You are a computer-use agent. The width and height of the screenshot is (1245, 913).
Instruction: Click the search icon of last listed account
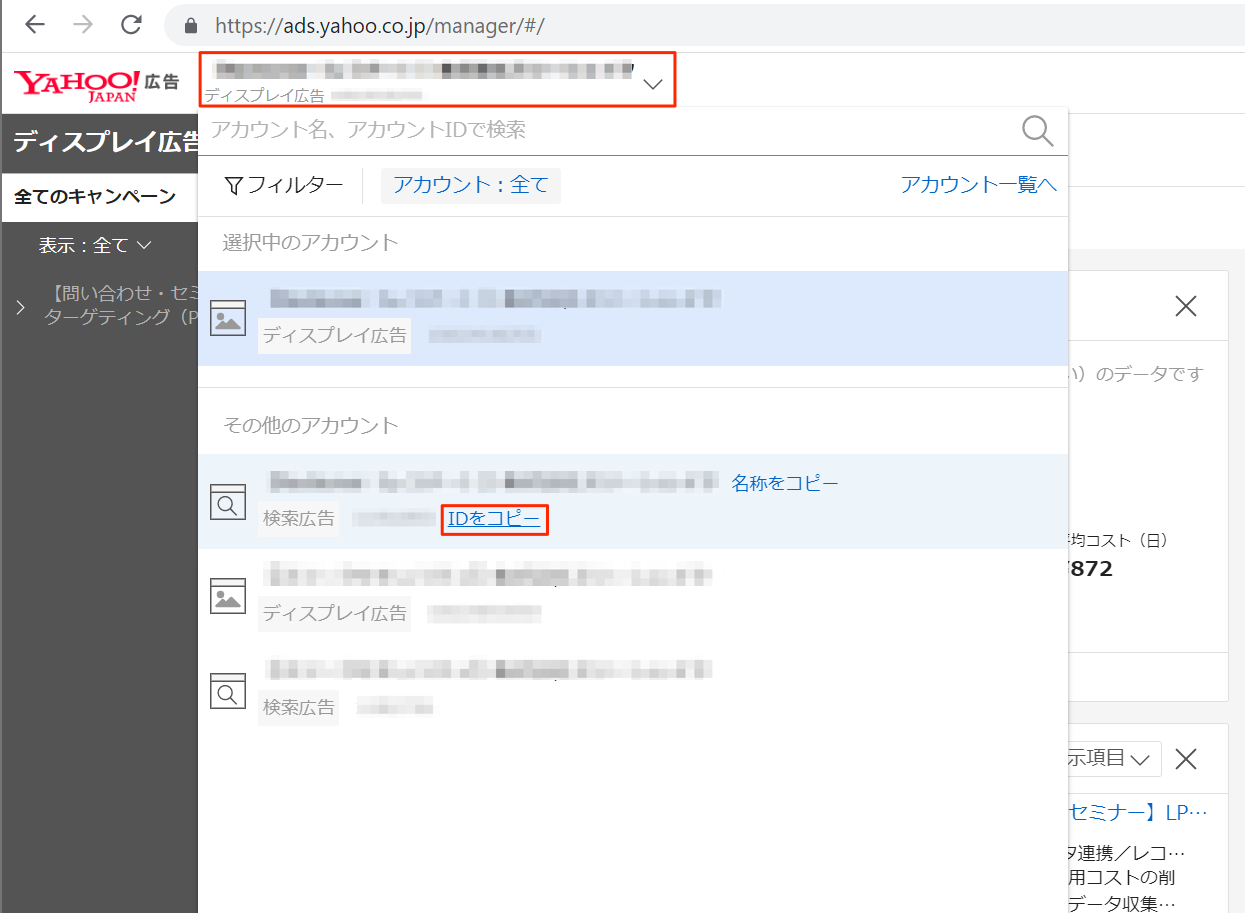tap(228, 690)
